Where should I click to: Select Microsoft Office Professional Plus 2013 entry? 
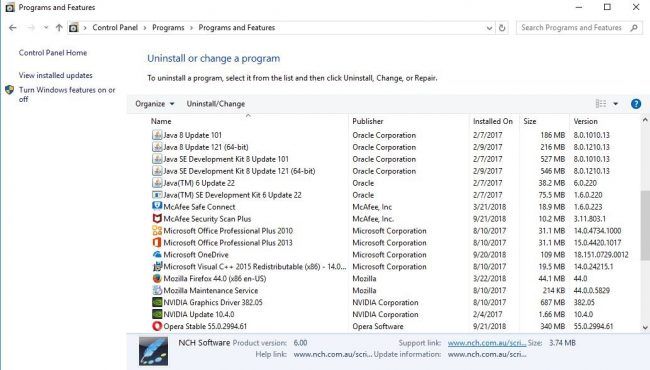pyautogui.click(x=228, y=243)
